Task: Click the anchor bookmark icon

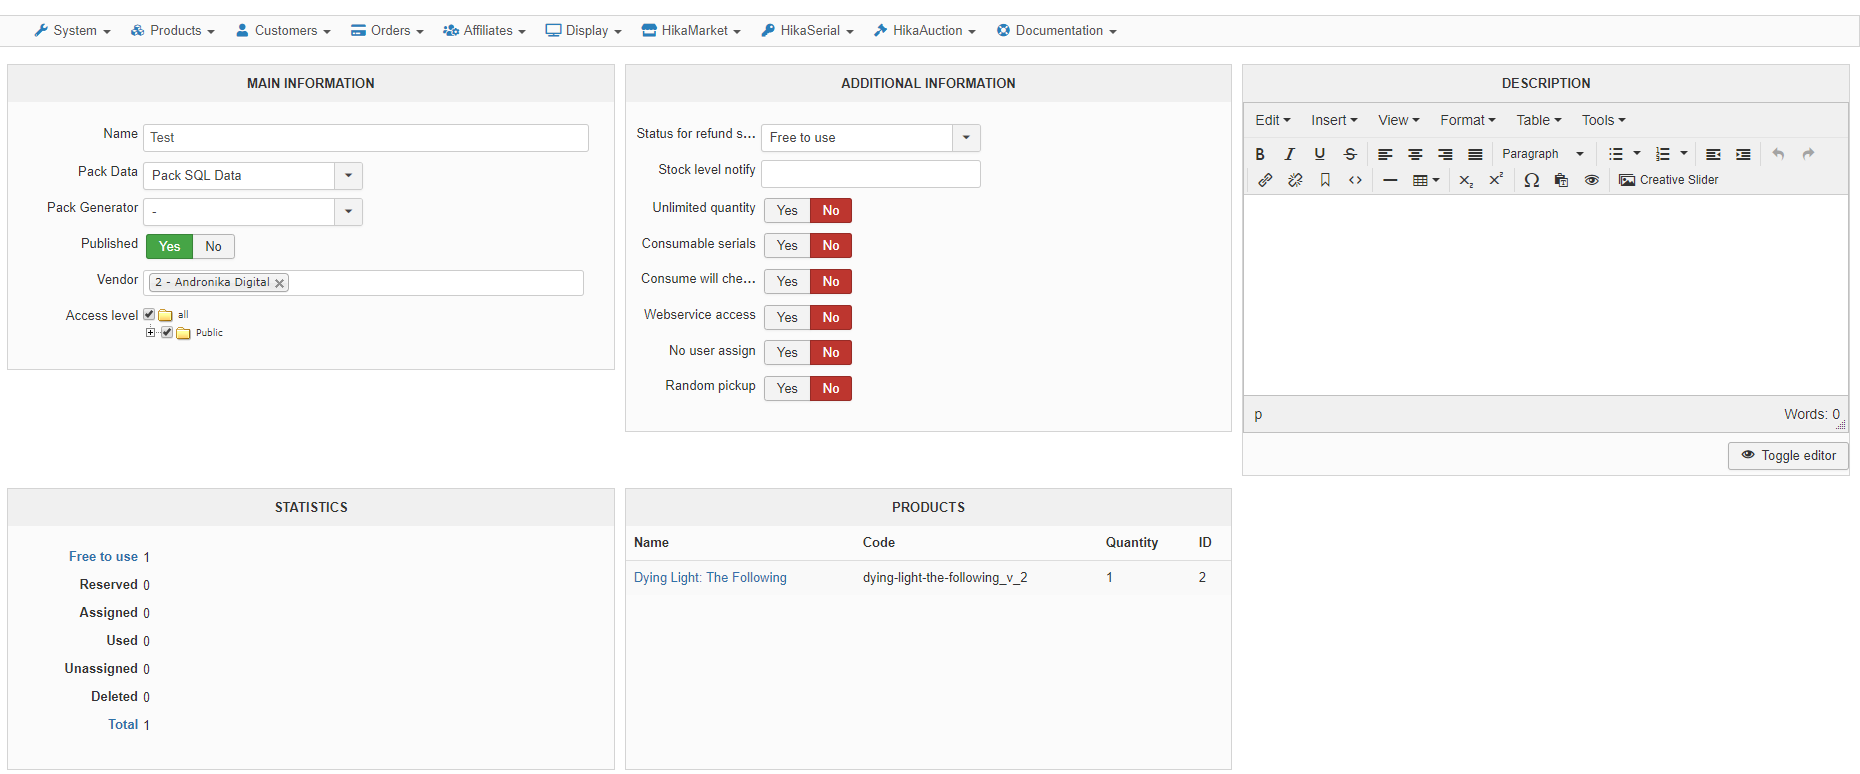Action: point(1325,180)
